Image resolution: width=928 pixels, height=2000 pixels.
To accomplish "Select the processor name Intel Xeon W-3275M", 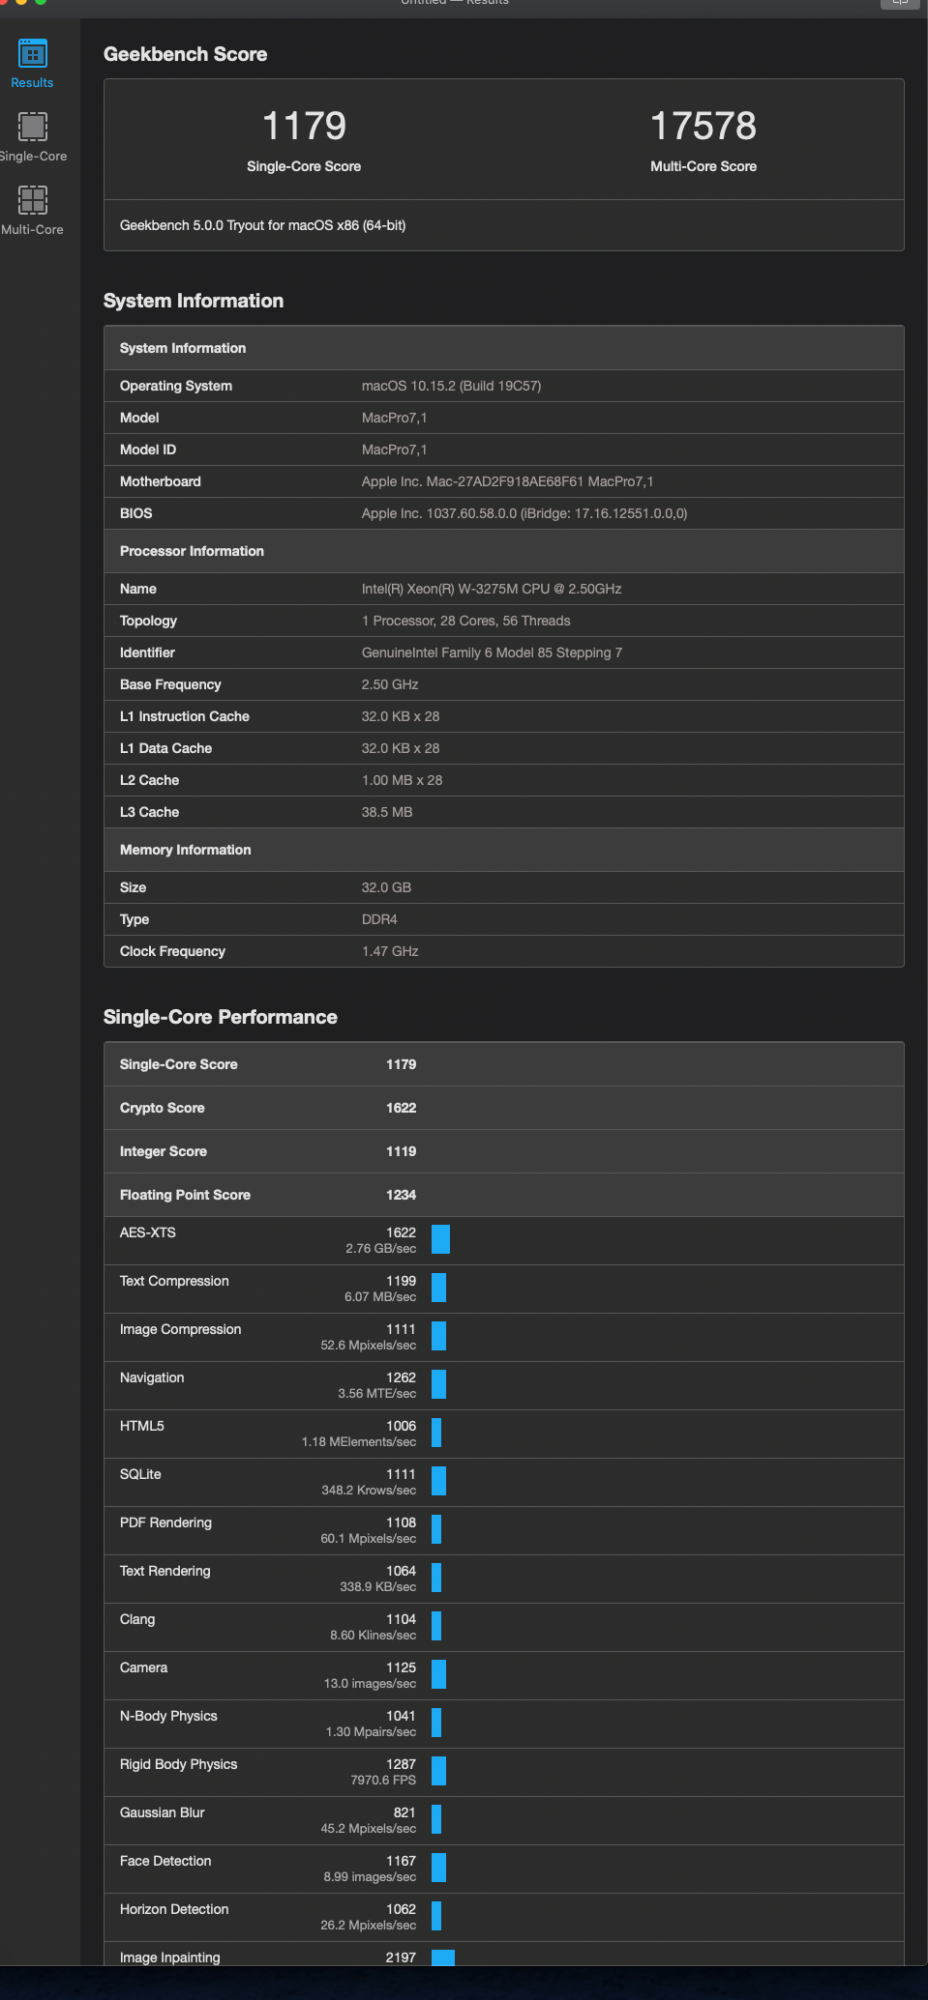I will click(491, 589).
